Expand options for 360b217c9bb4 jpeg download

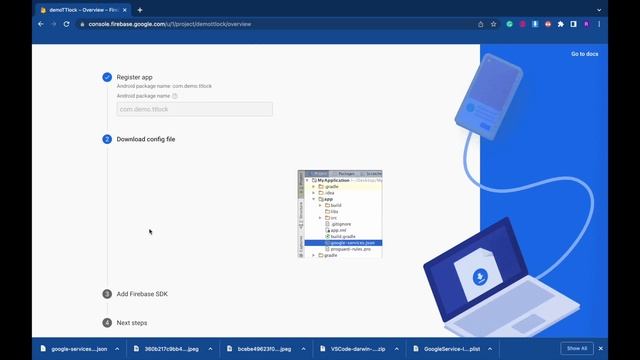click(210, 349)
